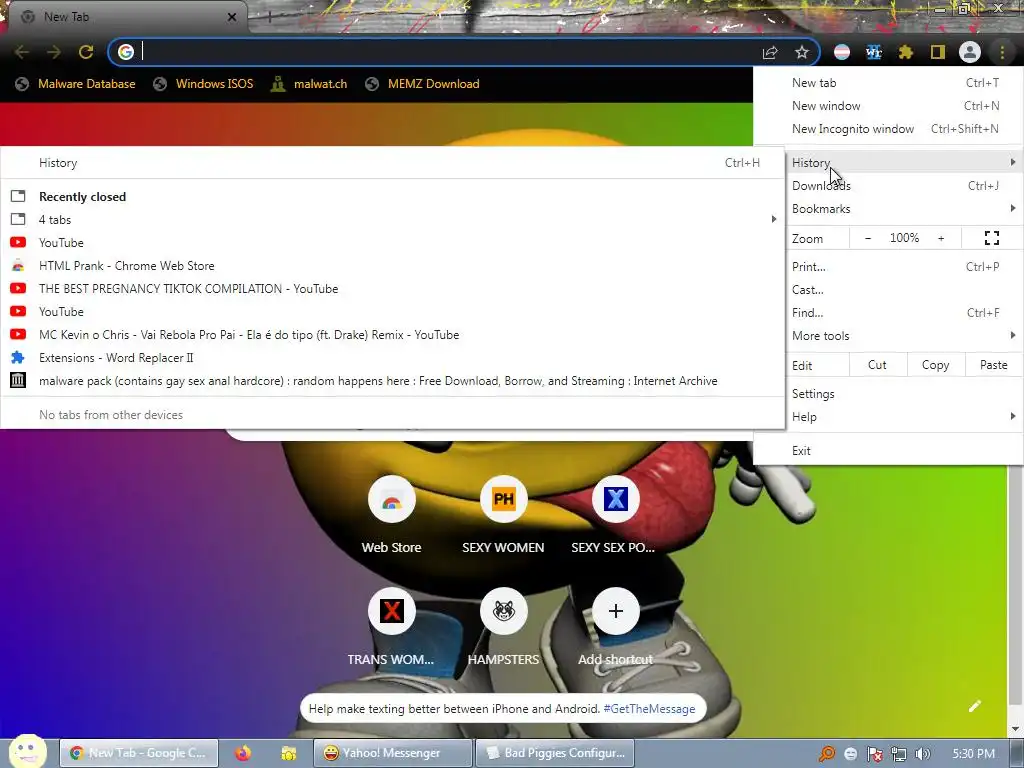
Task: Click the volume speaker tray icon
Action: 922,754
